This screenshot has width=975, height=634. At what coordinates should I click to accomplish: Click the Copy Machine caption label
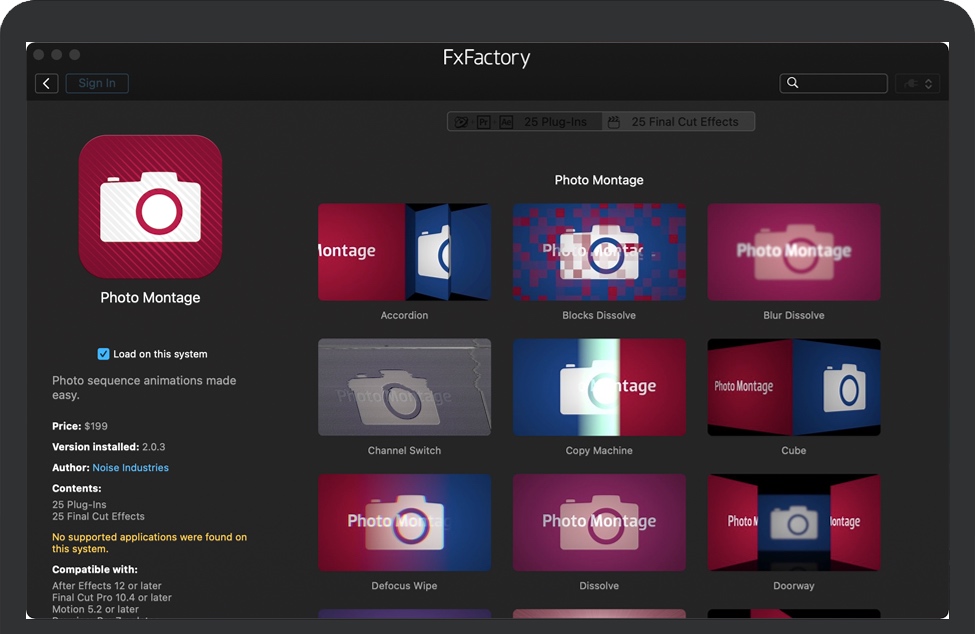coord(599,451)
